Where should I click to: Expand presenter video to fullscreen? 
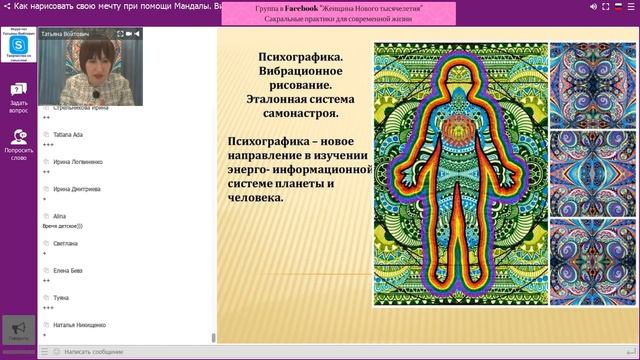click(x=120, y=34)
